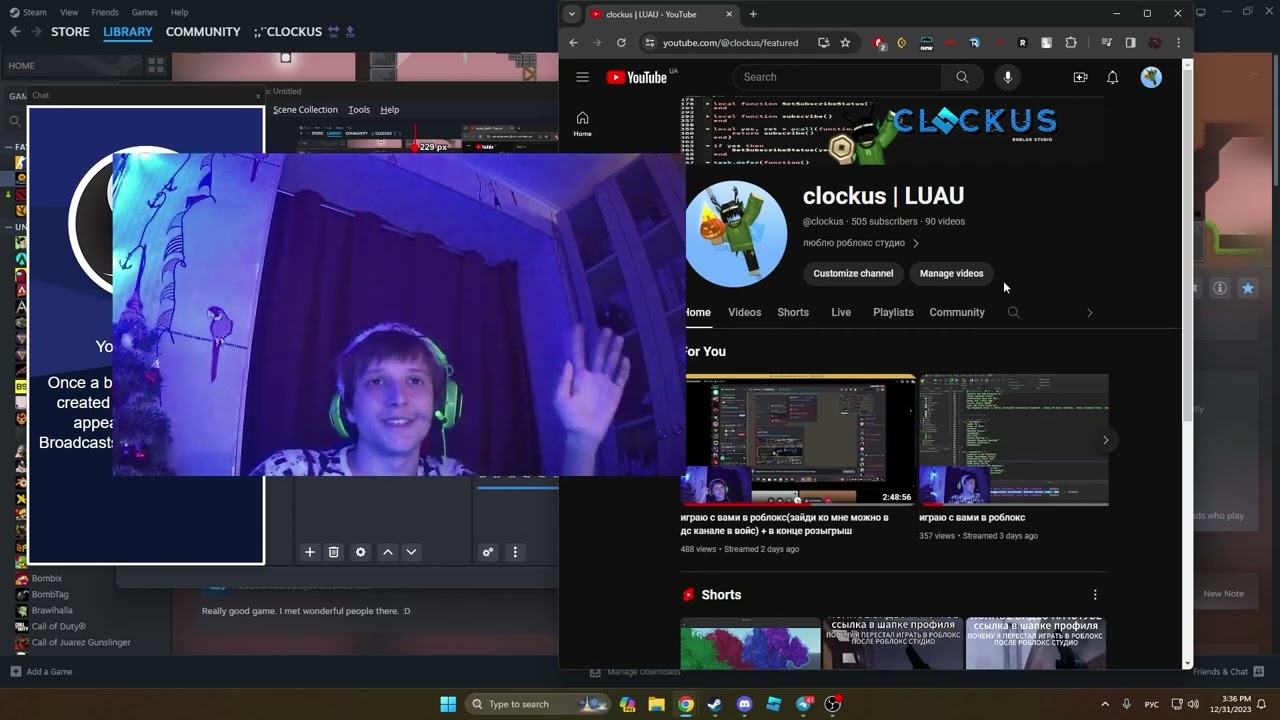Open the Windows Start menu
Viewport: 1280px width, 720px height.
(x=448, y=704)
